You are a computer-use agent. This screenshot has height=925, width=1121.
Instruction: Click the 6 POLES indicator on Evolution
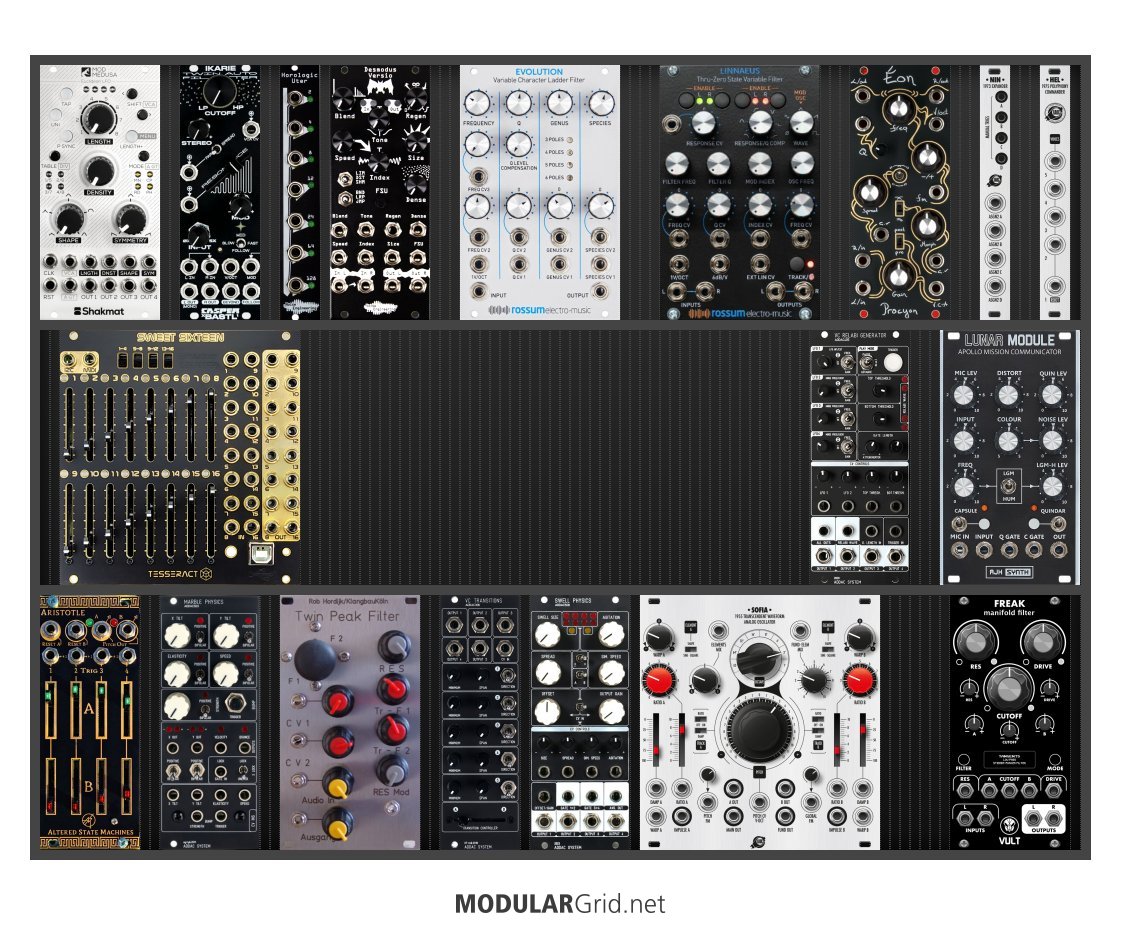point(570,177)
